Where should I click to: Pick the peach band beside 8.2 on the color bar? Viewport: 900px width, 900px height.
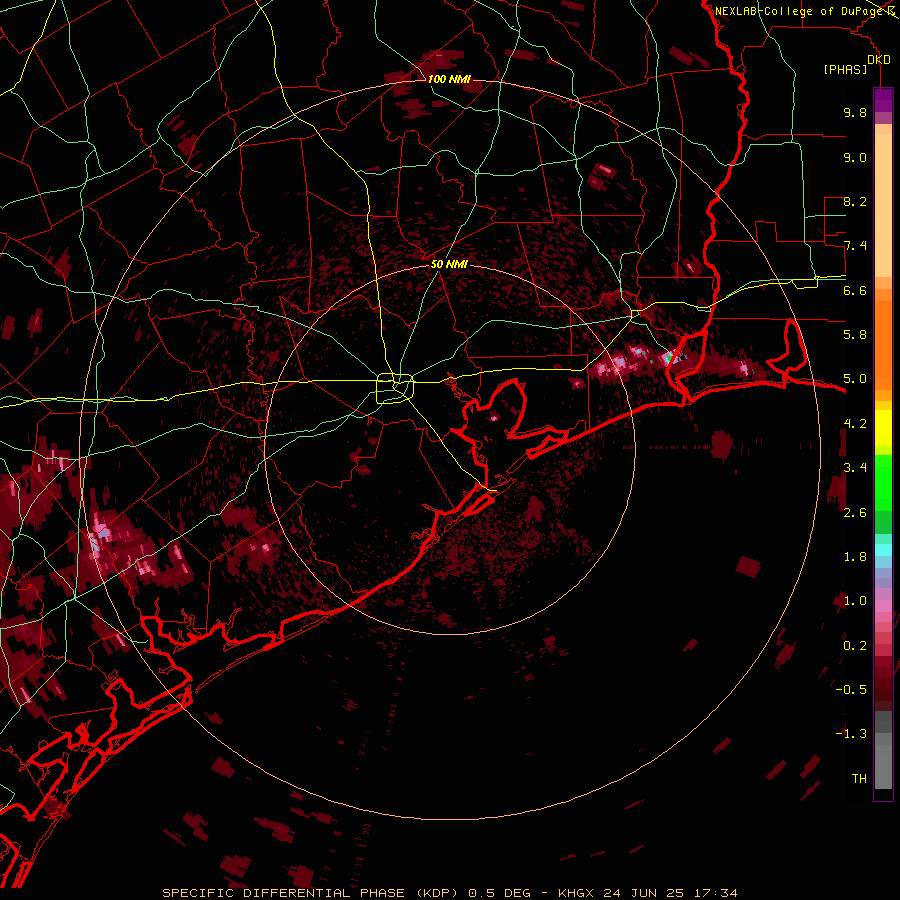click(x=883, y=207)
